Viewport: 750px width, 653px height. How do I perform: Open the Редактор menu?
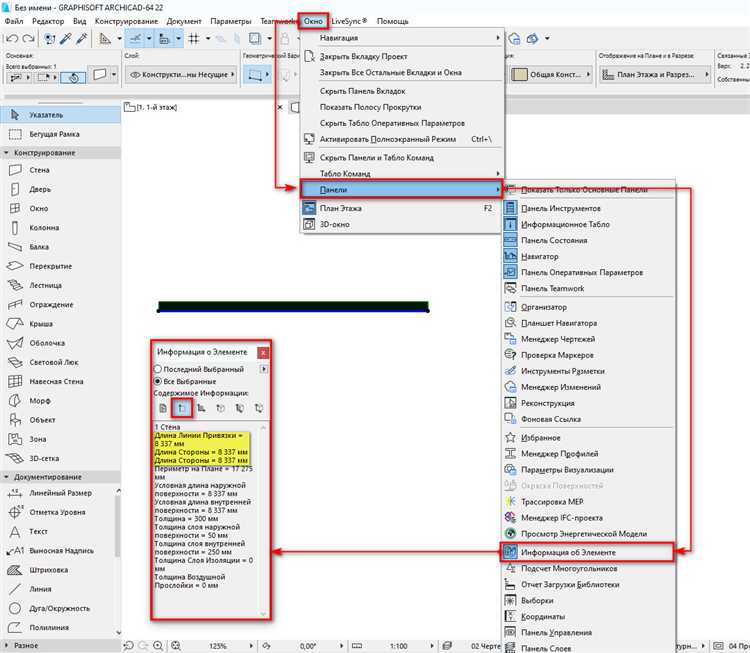(48, 21)
